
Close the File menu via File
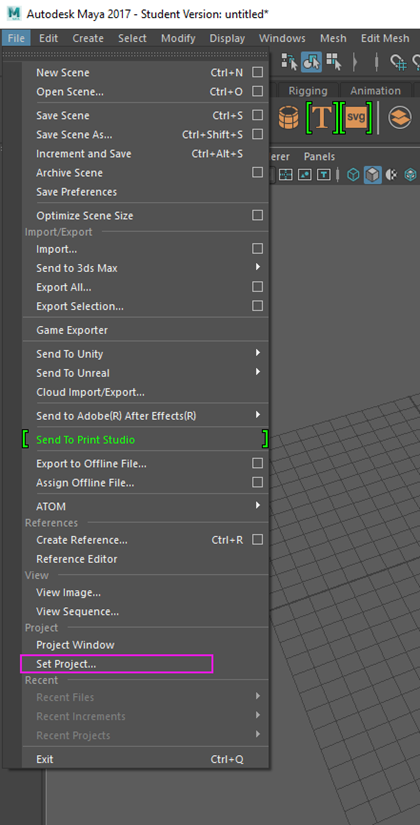16,38
